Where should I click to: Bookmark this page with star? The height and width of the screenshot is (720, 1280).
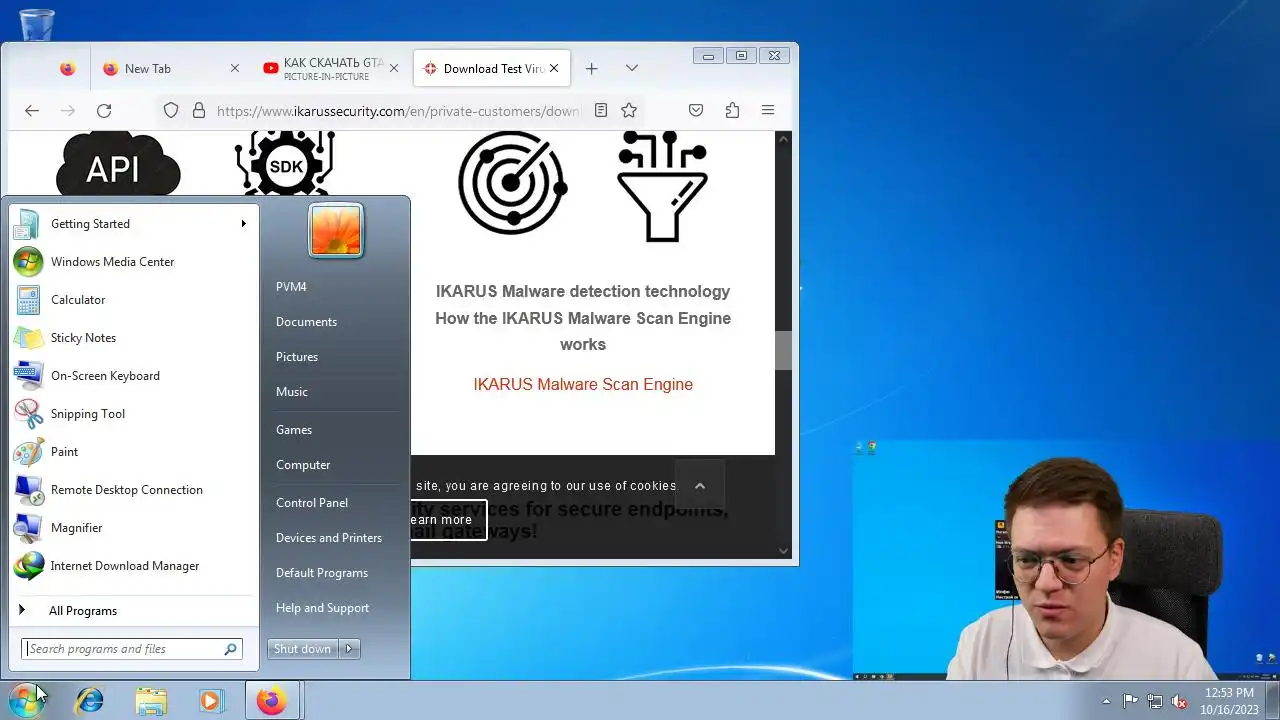pyautogui.click(x=629, y=111)
